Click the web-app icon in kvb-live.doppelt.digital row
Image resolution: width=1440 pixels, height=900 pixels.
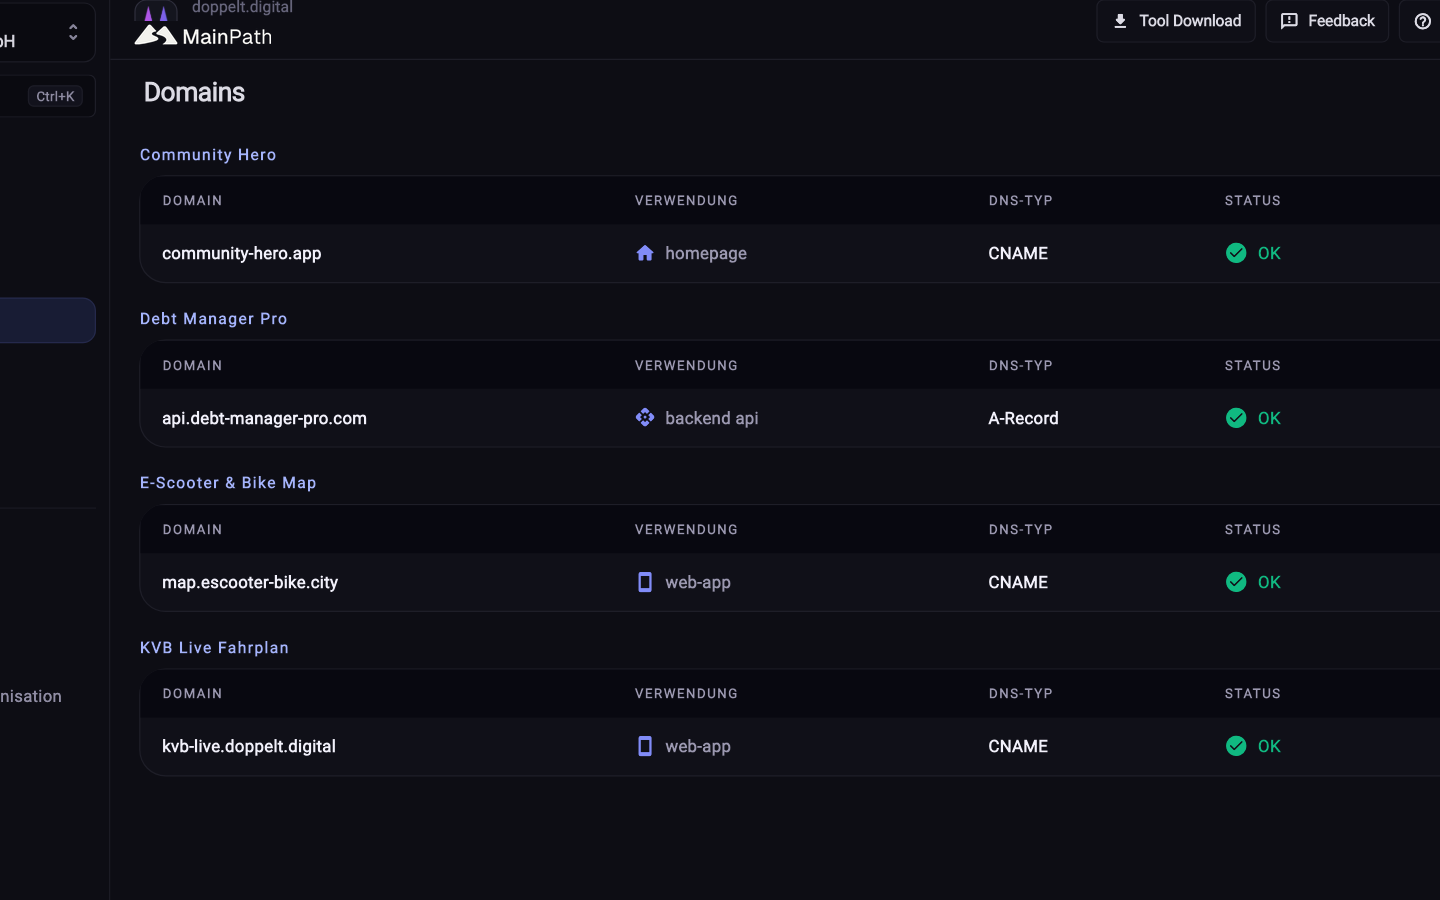click(645, 746)
